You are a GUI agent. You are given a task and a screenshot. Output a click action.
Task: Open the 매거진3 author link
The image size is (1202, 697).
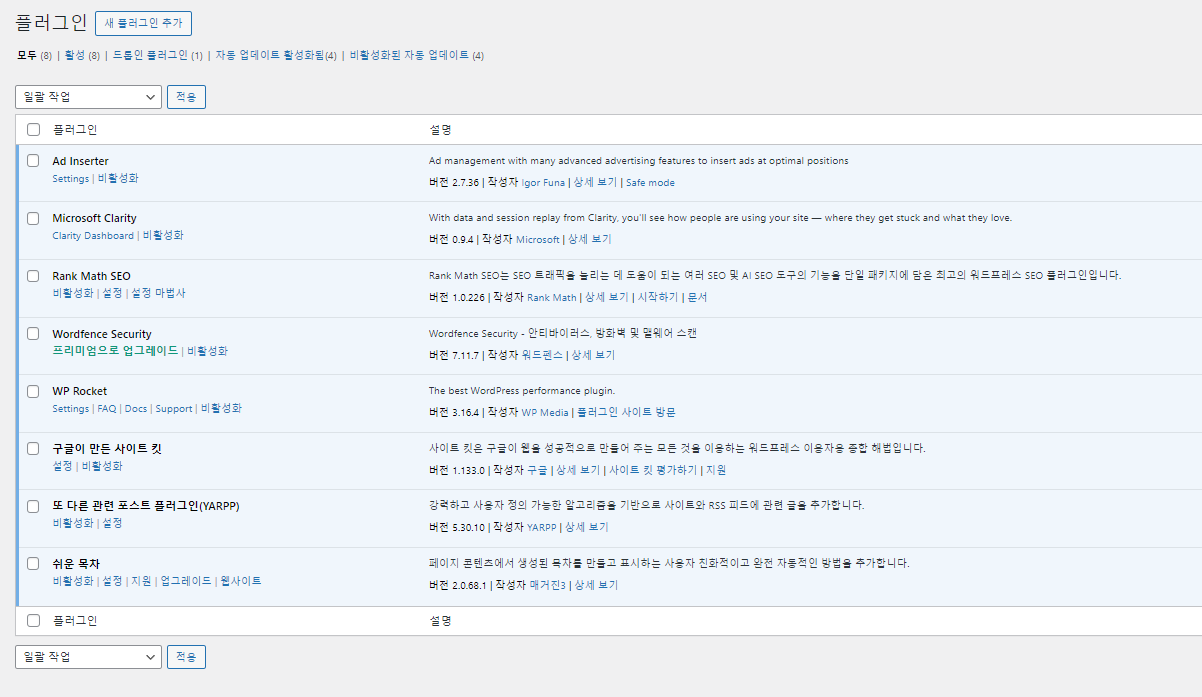[x=547, y=585]
